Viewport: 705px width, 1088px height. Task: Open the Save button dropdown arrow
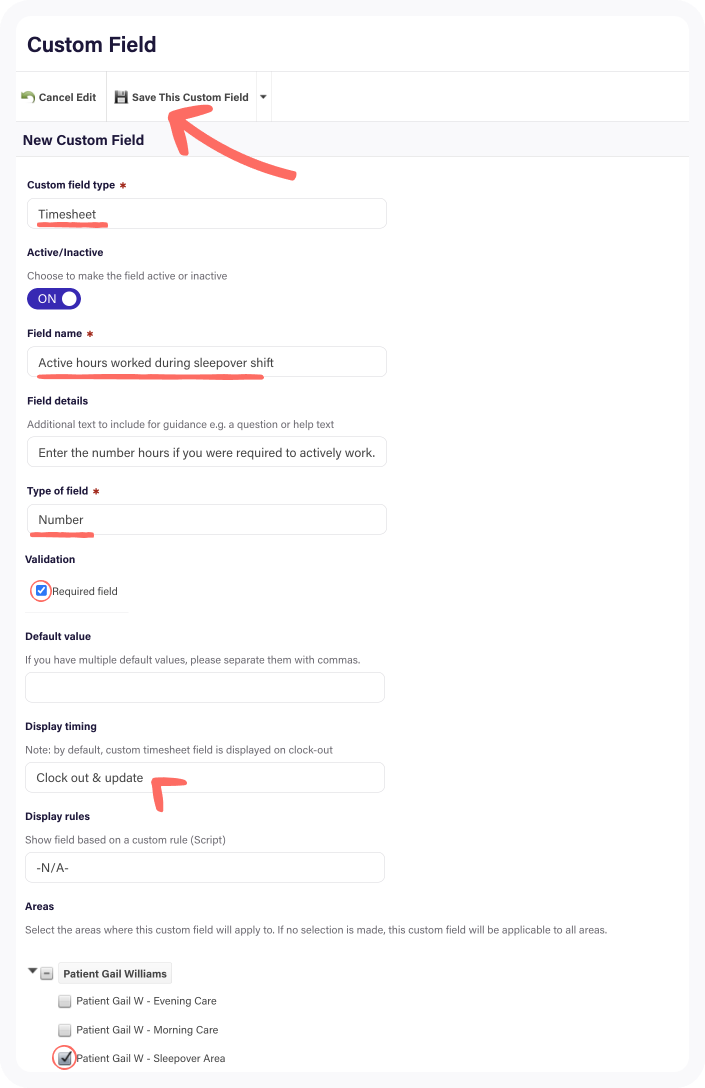tap(263, 97)
